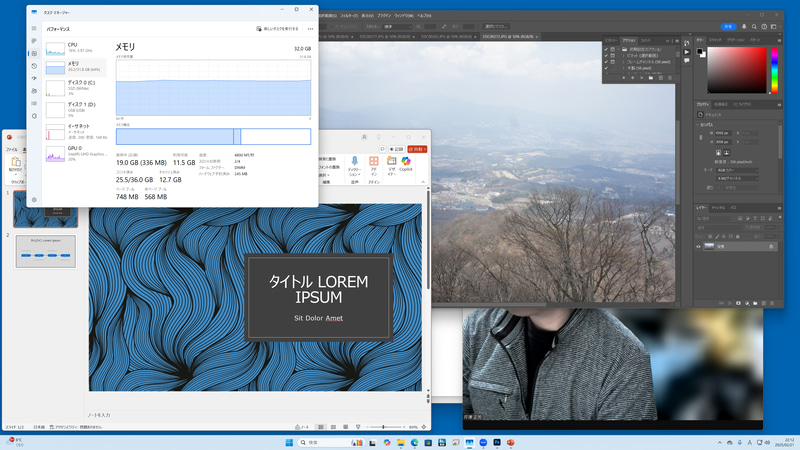
Task: Open Photoshop Help menu
Action: click(424, 16)
